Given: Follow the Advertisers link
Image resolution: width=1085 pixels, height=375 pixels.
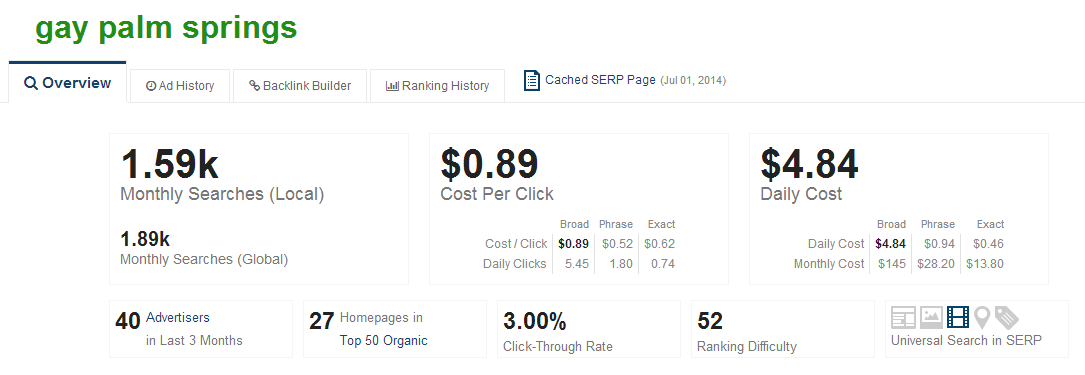Looking at the screenshot, I should pos(178,318).
